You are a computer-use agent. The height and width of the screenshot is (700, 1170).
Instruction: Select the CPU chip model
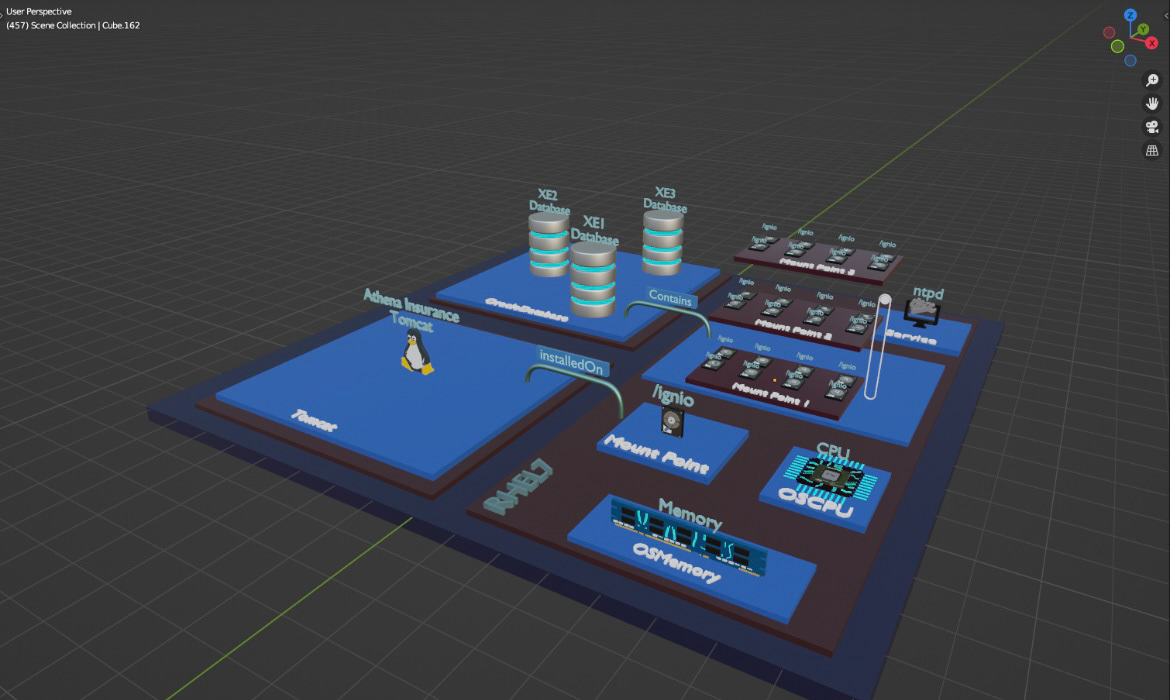[x=829, y=476]
